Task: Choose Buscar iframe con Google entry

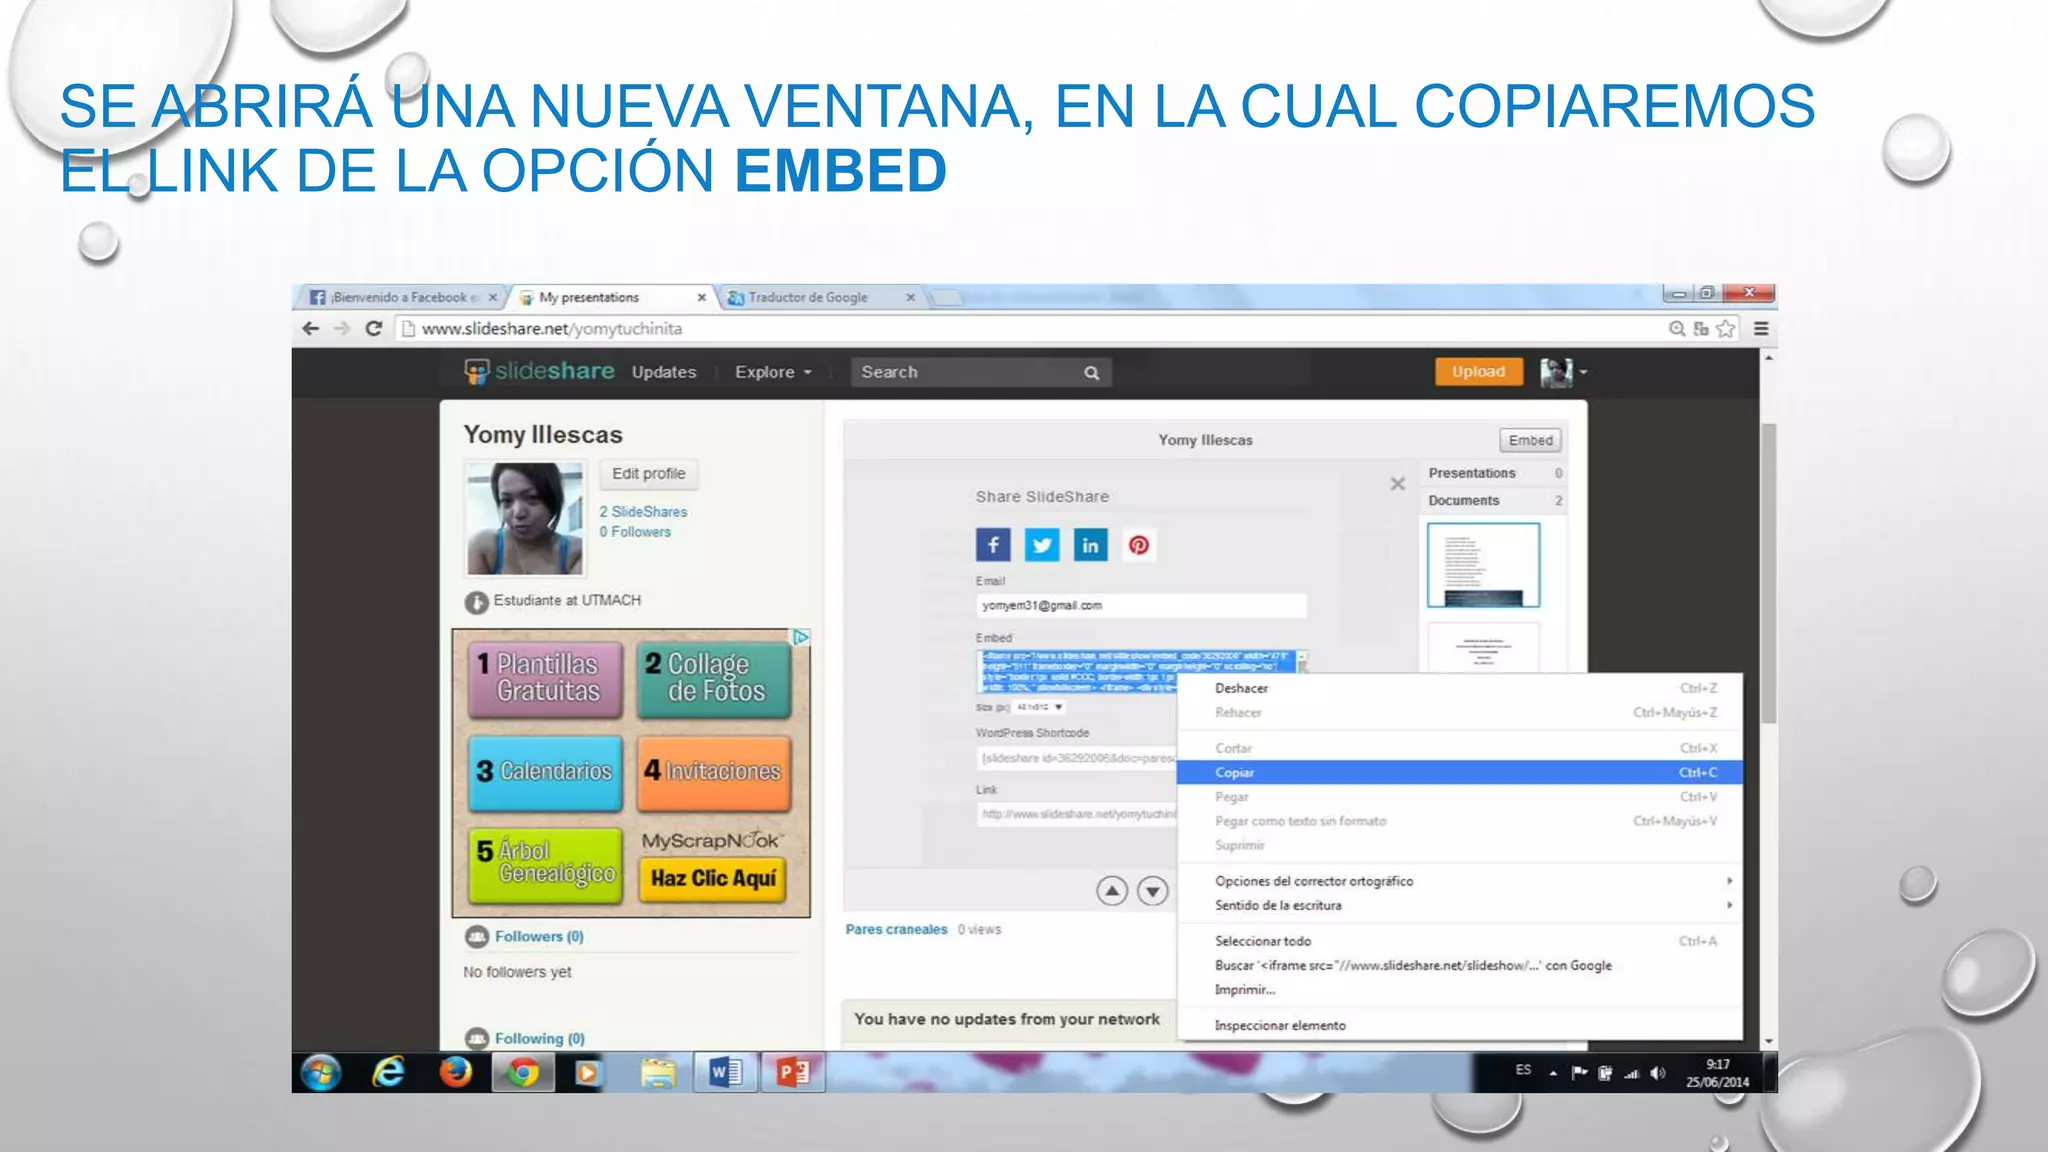Action: [x=1460, y=965]
